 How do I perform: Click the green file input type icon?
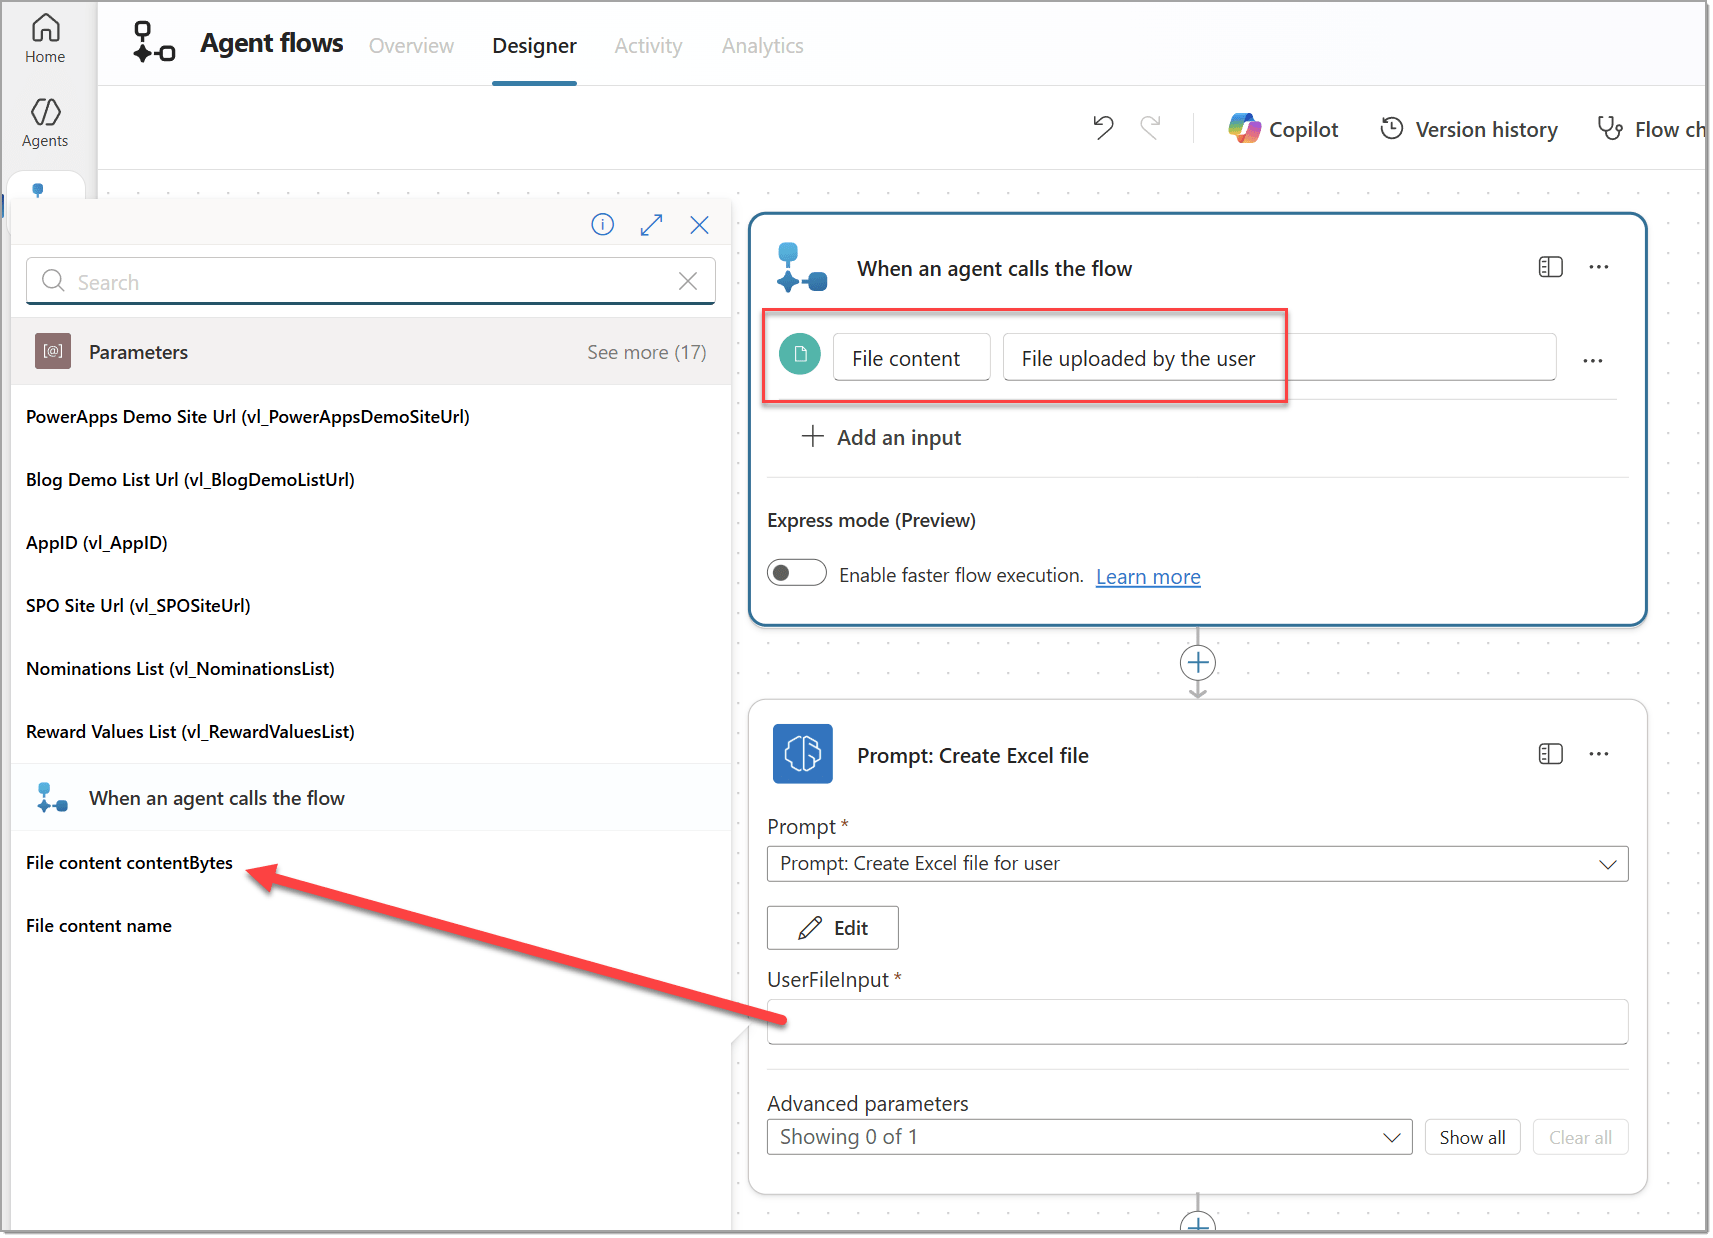(x=800, y=354)
